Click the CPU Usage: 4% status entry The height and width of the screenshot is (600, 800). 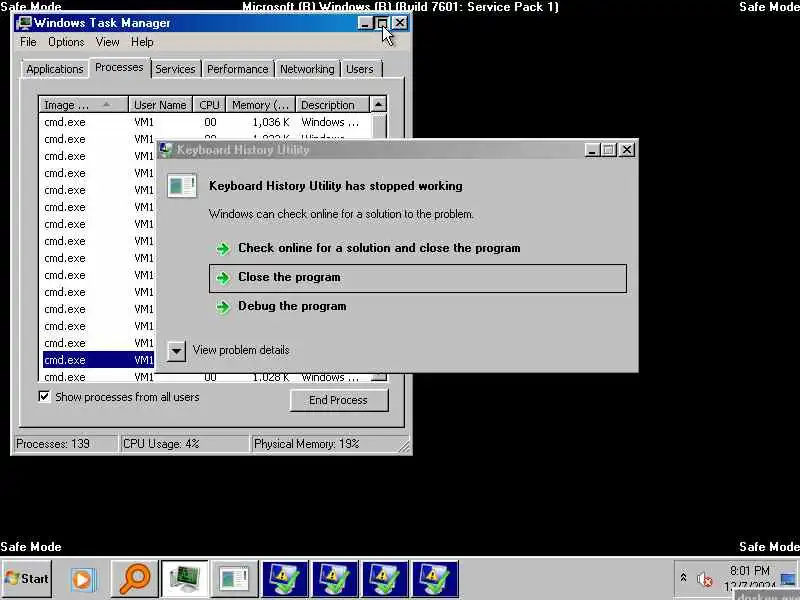click(x=161, y=444)
